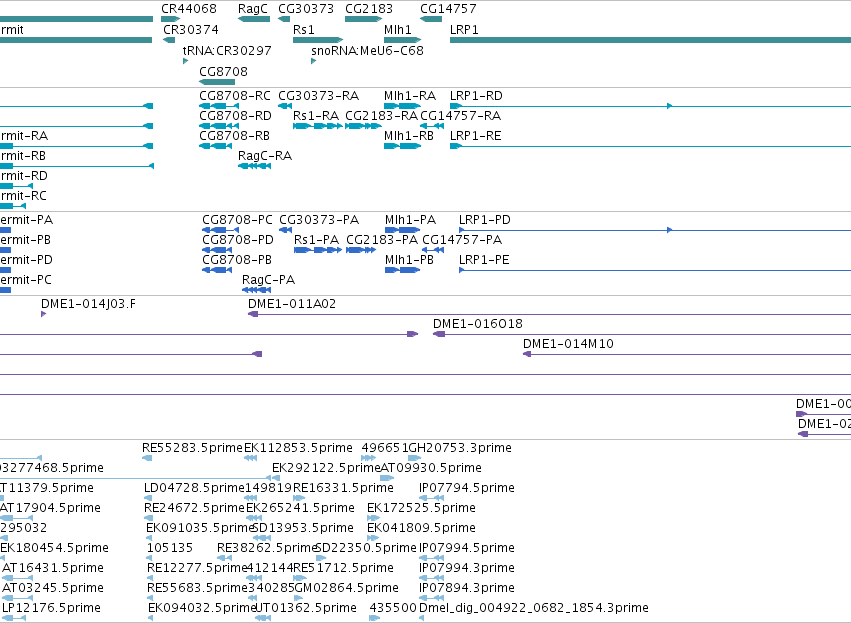Select the LRP1-RD transcript label

[x=477, y=96]
